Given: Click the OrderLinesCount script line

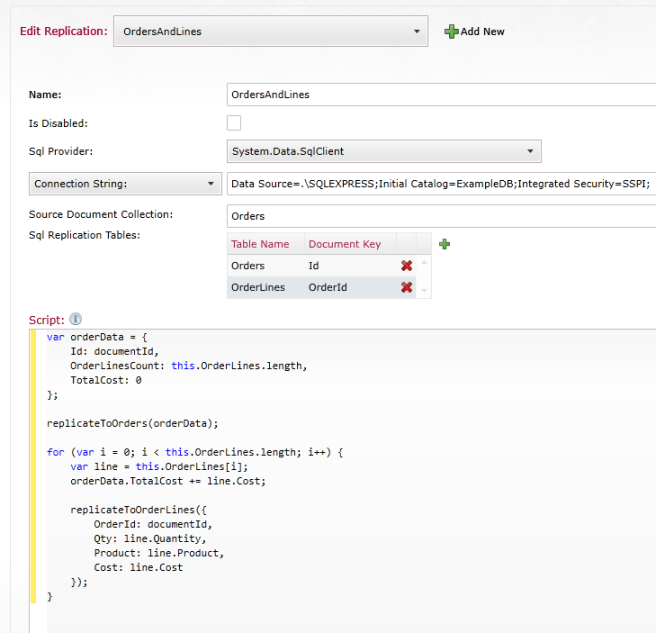Looking at the screenshot, I should tap(189, 366).
